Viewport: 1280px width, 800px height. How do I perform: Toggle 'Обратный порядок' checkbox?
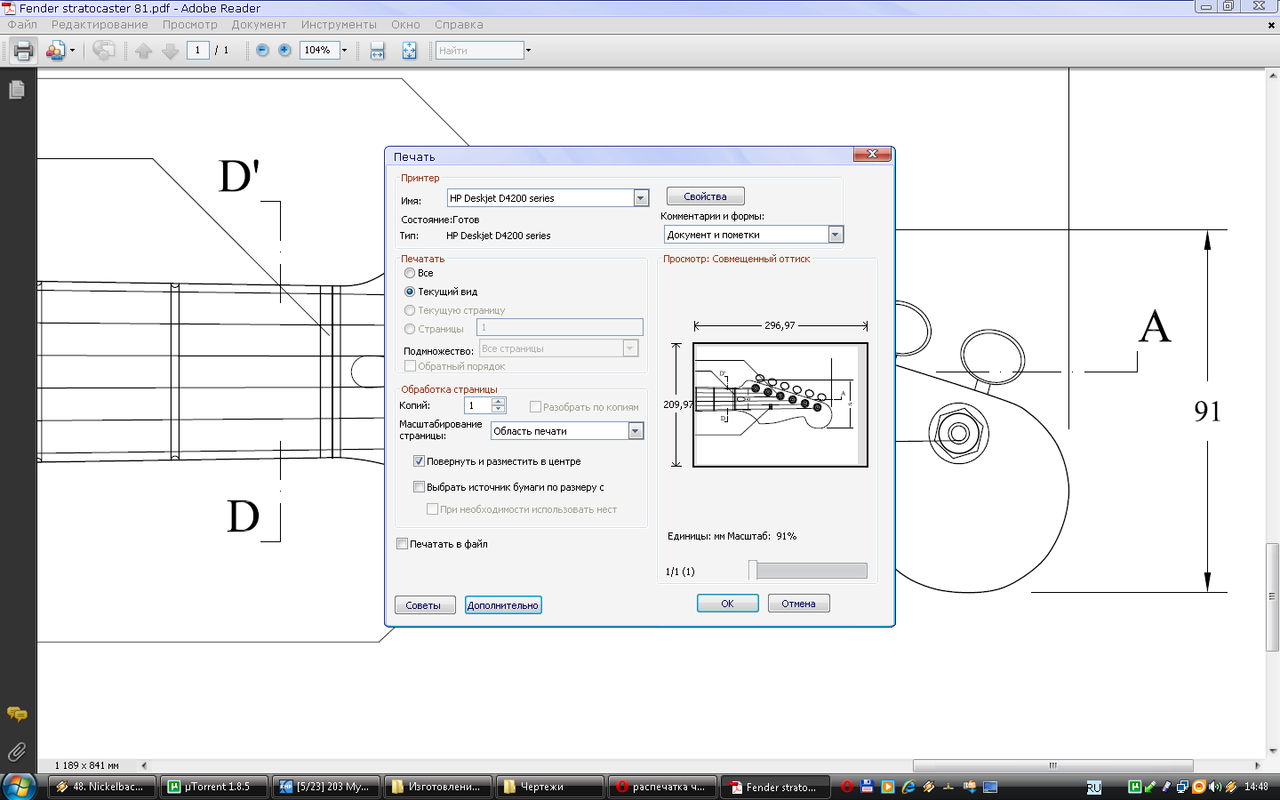click(410, 367)
